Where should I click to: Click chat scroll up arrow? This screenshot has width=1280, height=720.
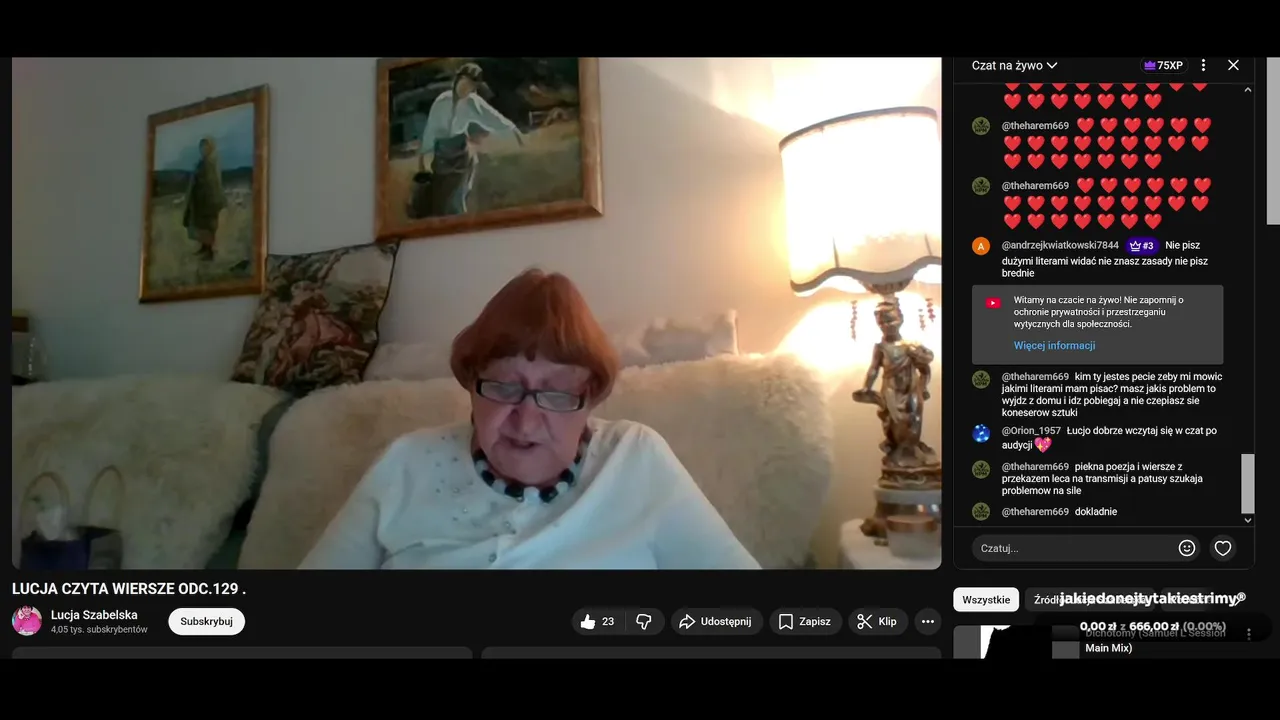coord(1247,90)
